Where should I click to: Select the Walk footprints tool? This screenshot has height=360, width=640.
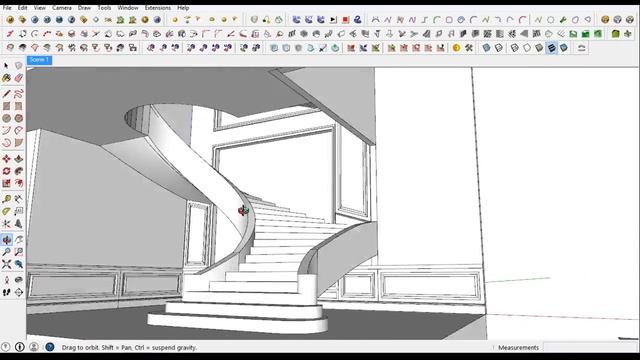[x=6, y=292]
